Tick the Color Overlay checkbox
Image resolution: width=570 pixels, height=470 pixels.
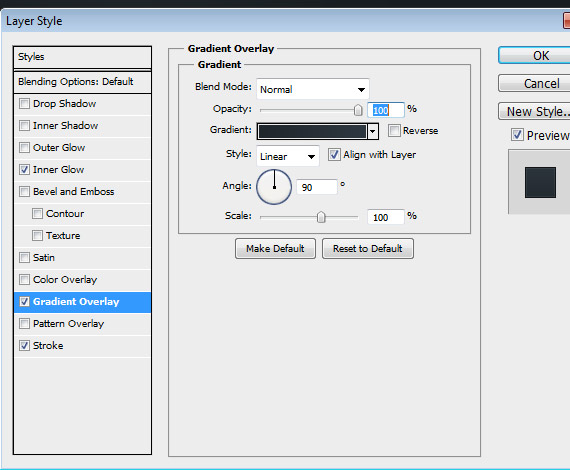coord(24,280)
